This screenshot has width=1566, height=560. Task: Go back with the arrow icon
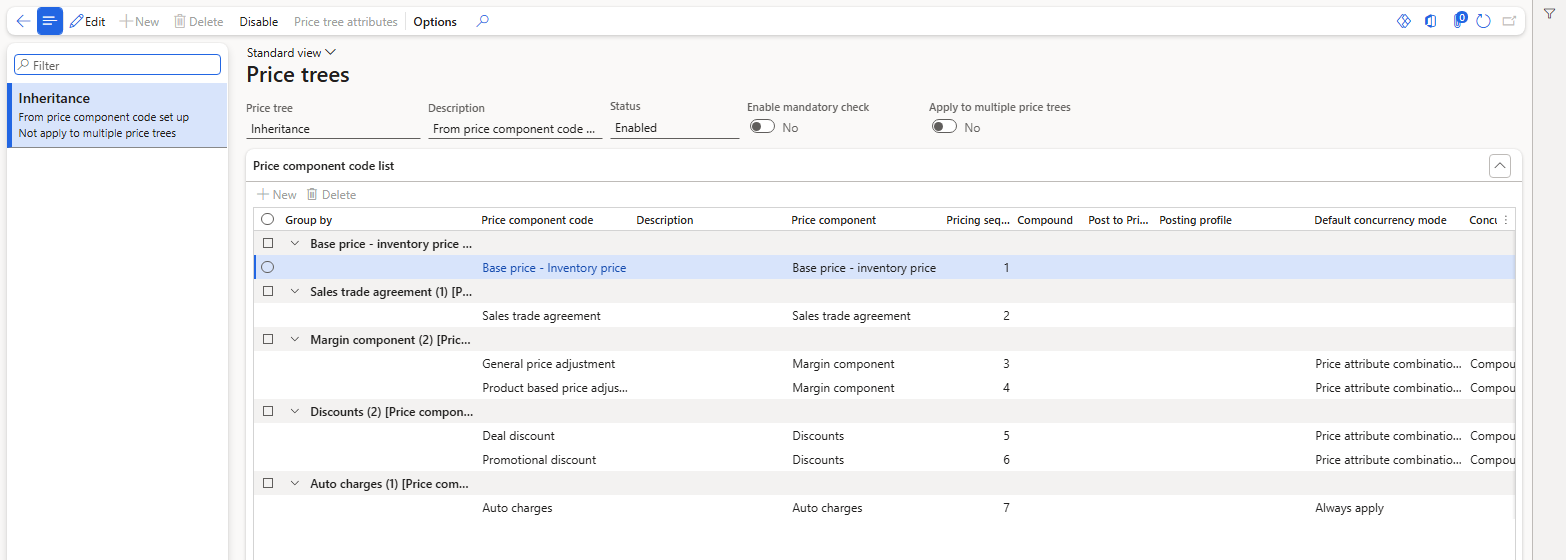coord(23,21)
